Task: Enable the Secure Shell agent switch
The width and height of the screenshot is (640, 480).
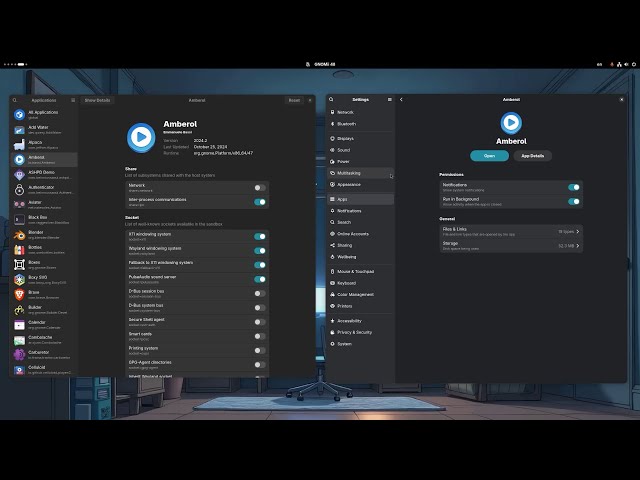Action: click(260, 322)
